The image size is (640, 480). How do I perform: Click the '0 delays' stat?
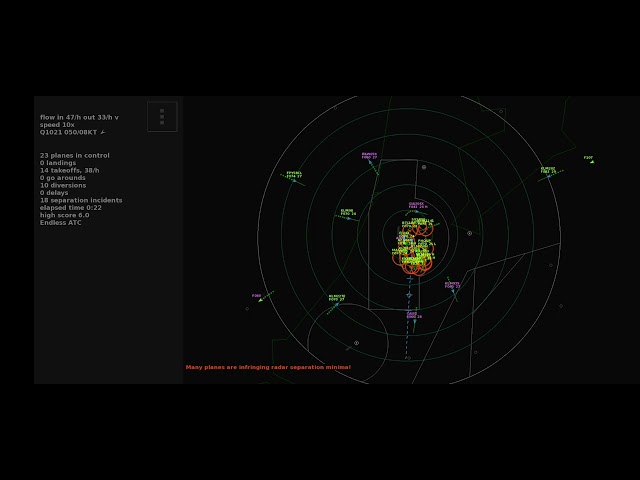pos(54,193)
